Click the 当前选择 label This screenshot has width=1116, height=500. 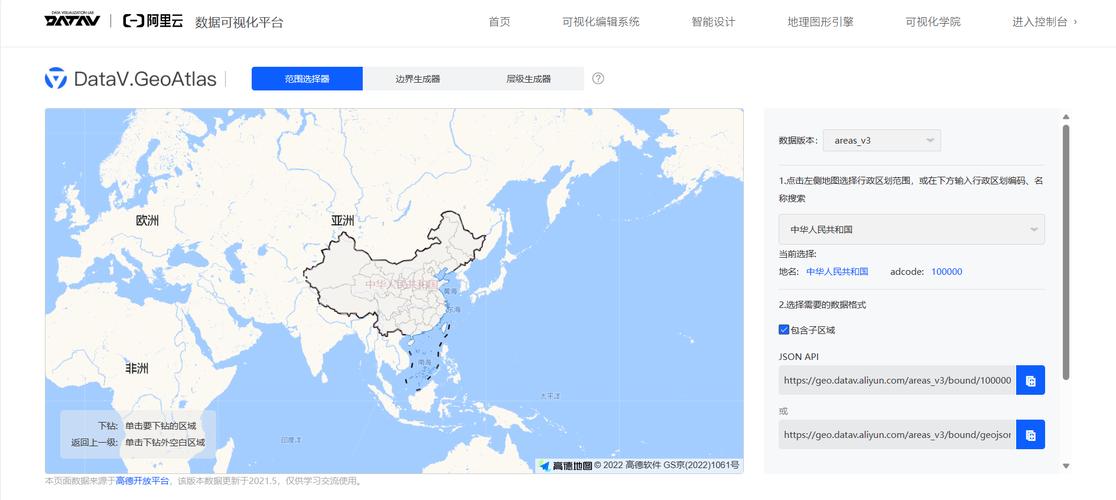click(798, 254)
